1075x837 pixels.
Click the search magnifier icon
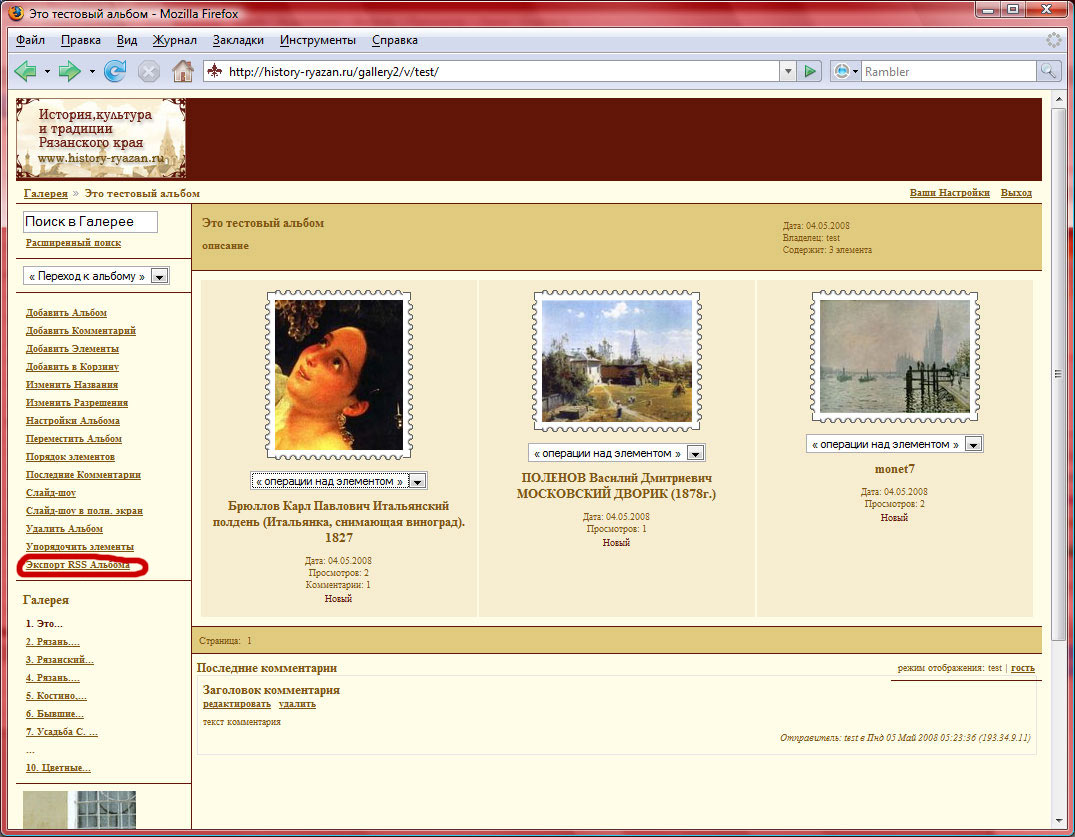pyautogui.click(x=1048, y=71)
